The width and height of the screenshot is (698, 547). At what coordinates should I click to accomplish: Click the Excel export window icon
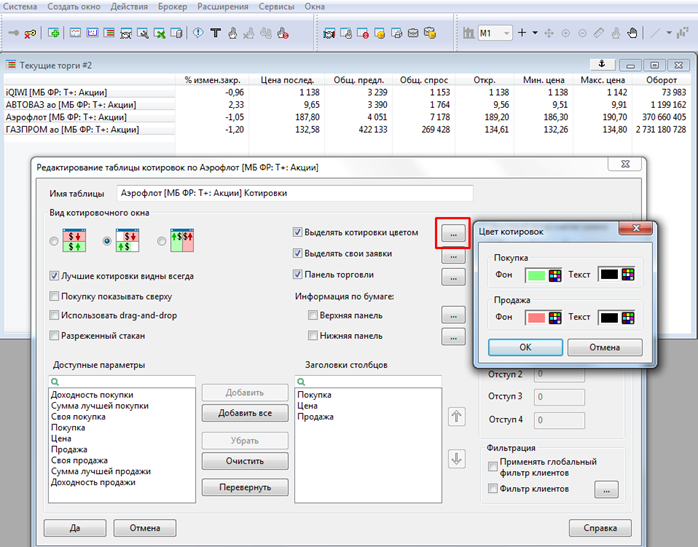click(x=160, y=33)
